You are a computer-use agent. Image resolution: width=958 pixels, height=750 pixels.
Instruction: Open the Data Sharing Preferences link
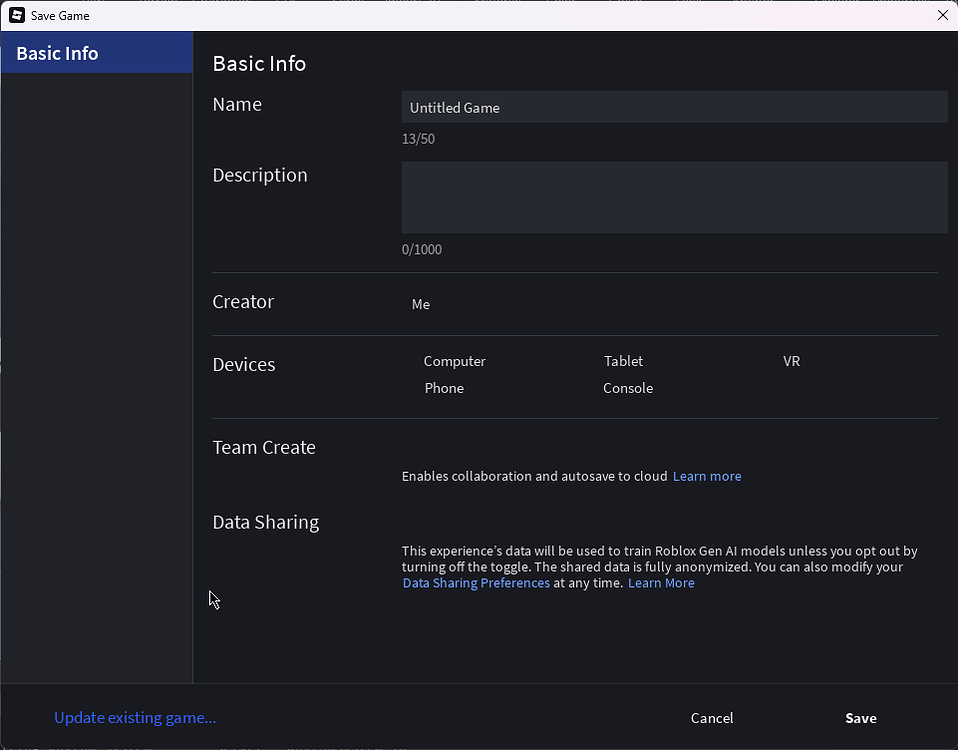tap(476, 583)
